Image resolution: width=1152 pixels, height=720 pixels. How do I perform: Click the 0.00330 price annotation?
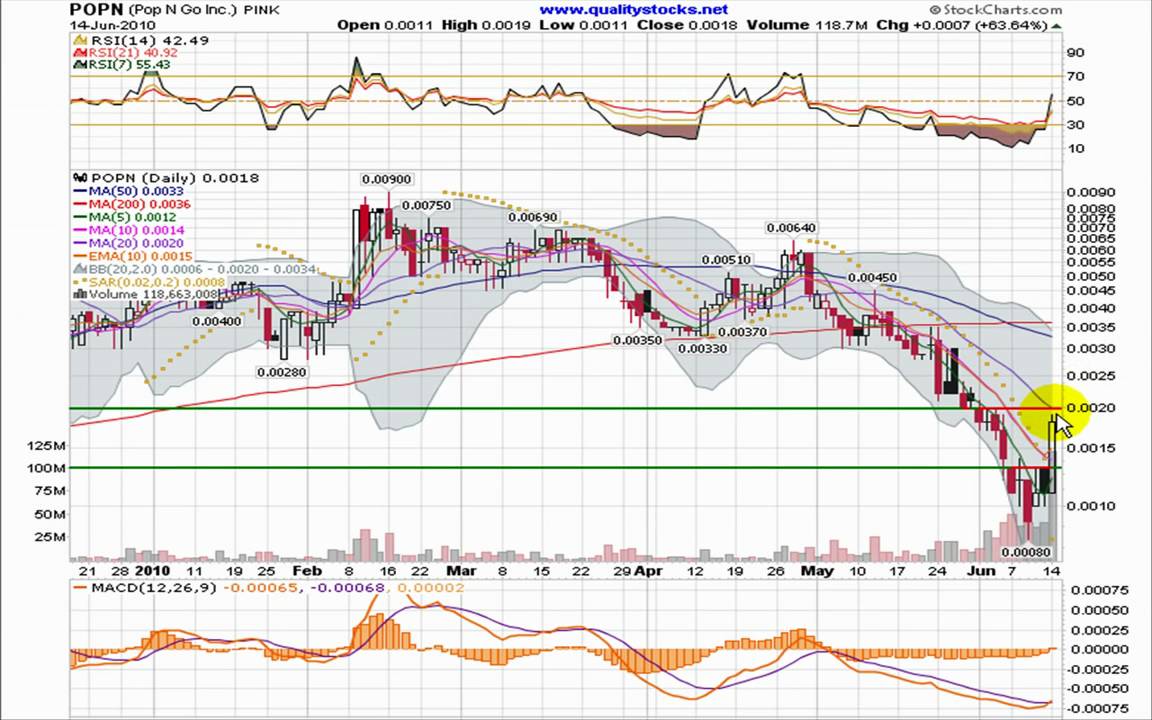coord(703,349)
